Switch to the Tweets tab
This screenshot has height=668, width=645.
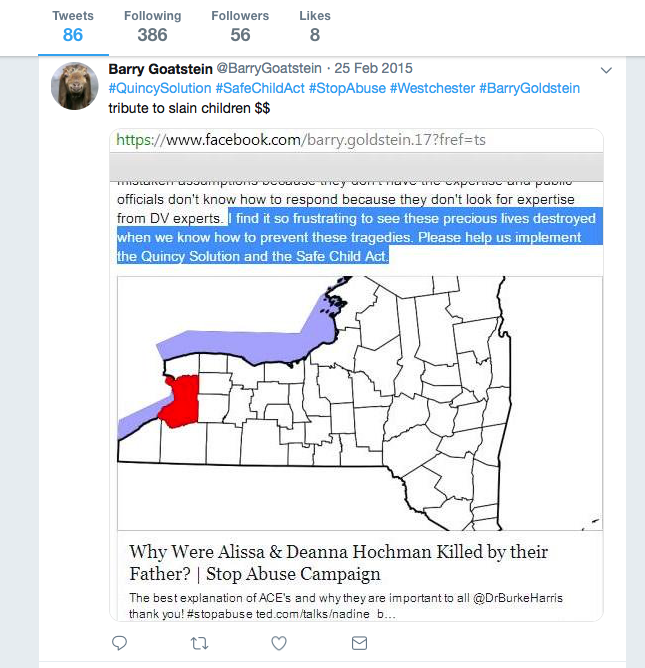(x=72, y=26)
